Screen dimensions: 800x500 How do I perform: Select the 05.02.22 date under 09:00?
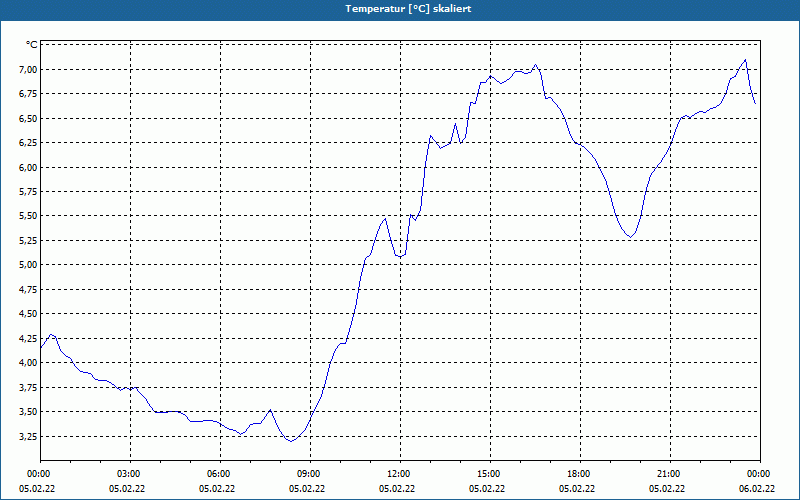[307, 489]
